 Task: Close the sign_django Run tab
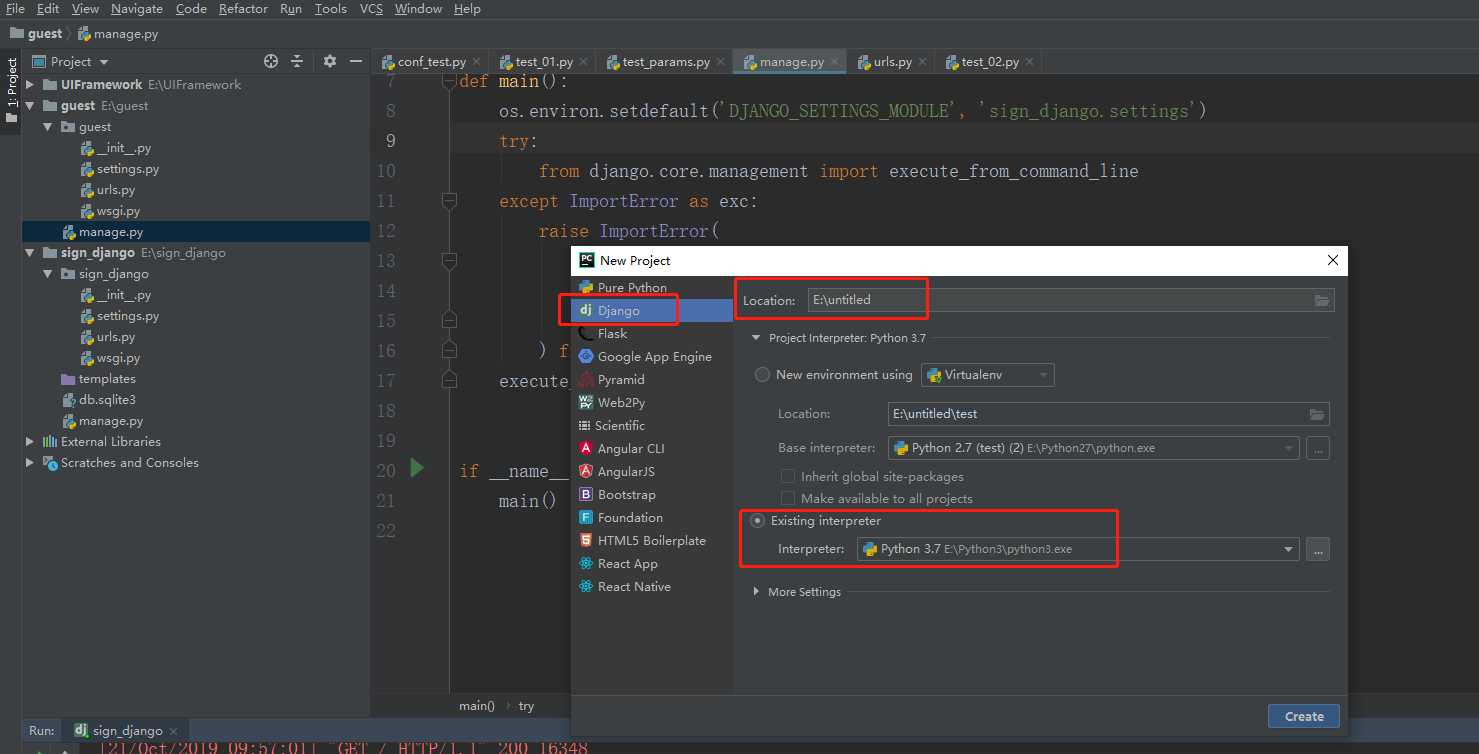click(173, 731)
